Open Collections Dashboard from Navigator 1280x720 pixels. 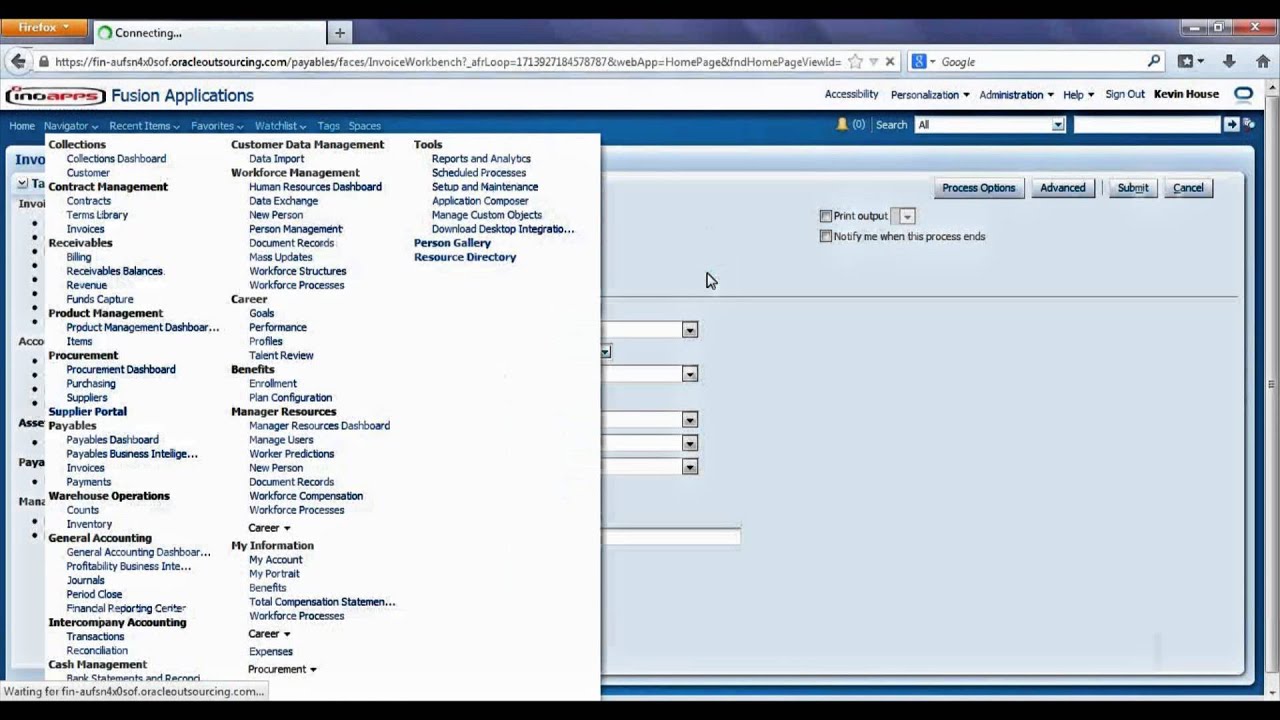click(116, 159)
